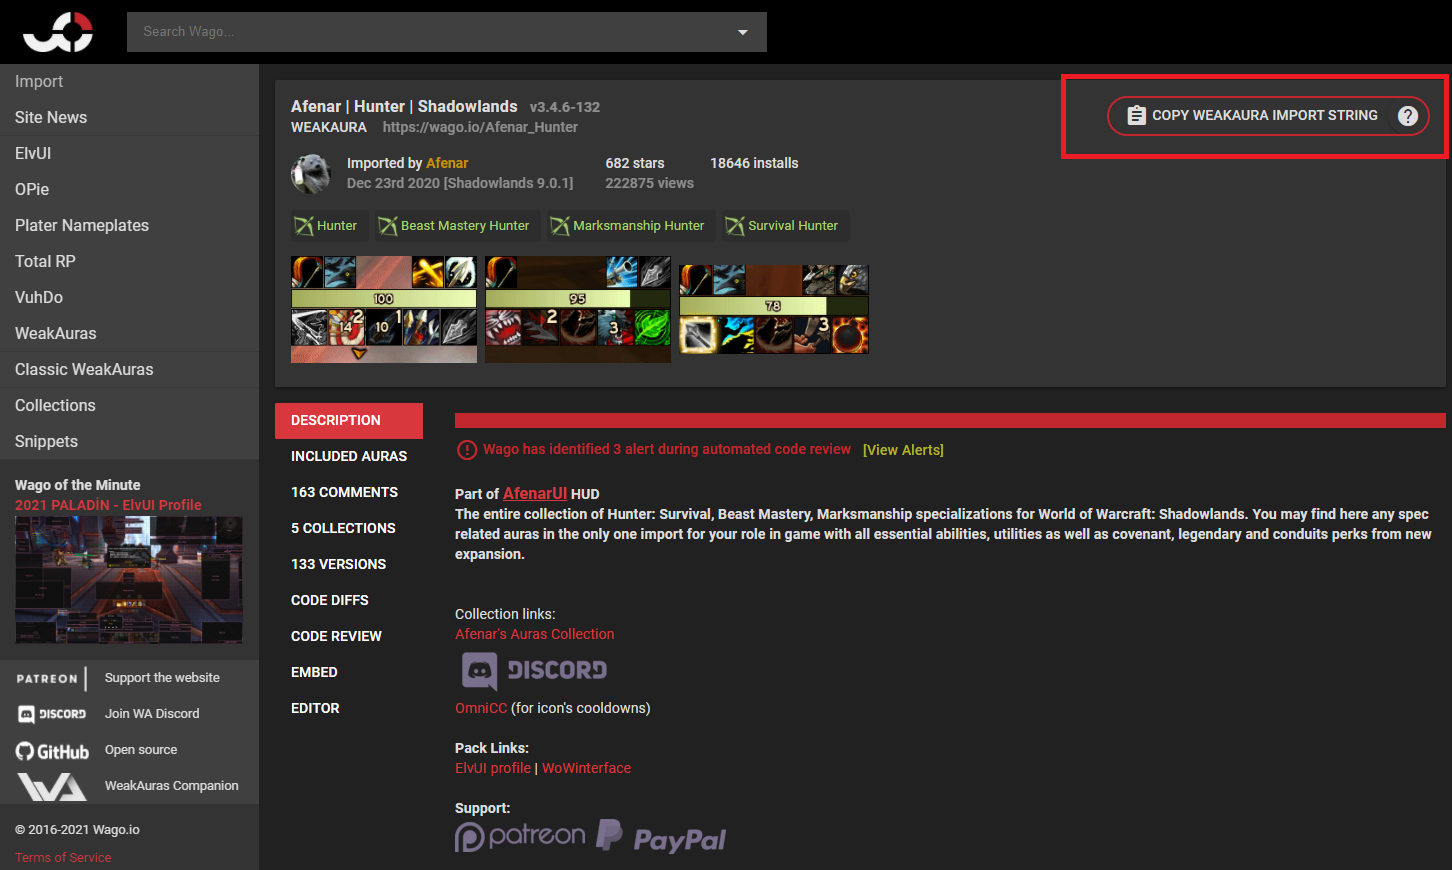The image size is (1452, 870).
Task: Click the clipboard icon on copy button
Action: (x=1136, y=116)
